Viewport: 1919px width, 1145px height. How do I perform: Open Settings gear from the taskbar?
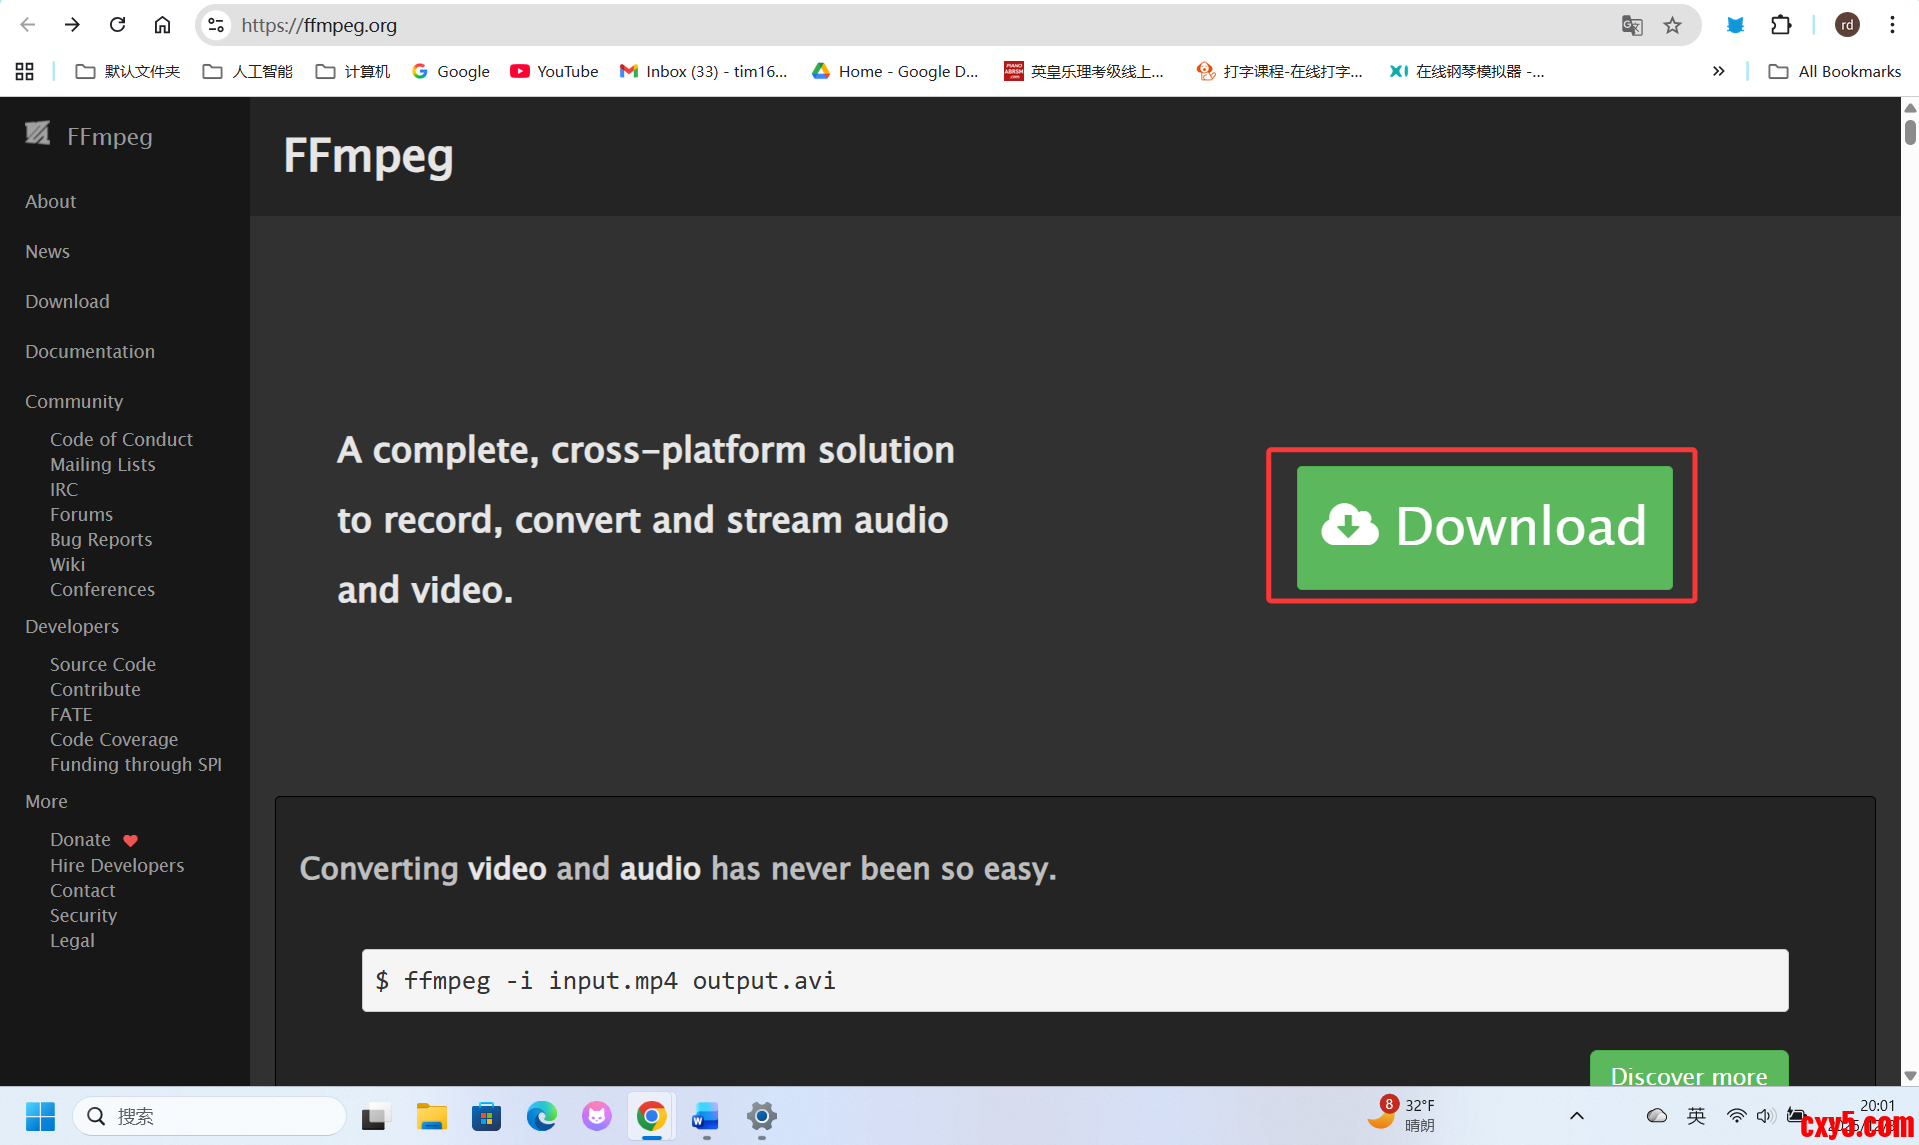point(761,1116)
